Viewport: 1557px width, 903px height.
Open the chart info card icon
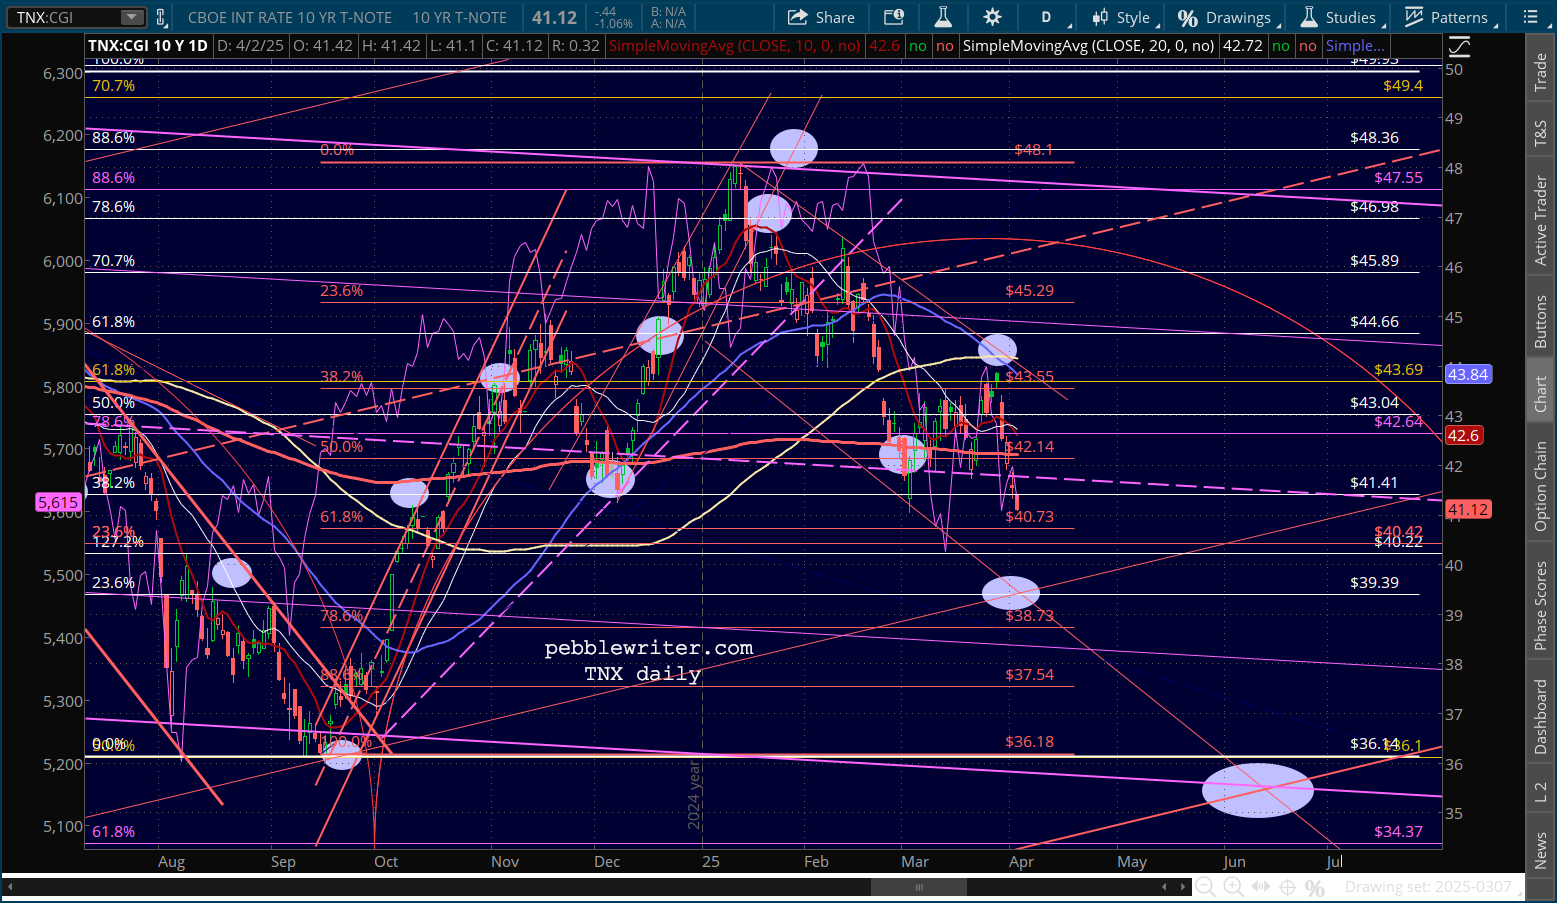coord(893,17)
